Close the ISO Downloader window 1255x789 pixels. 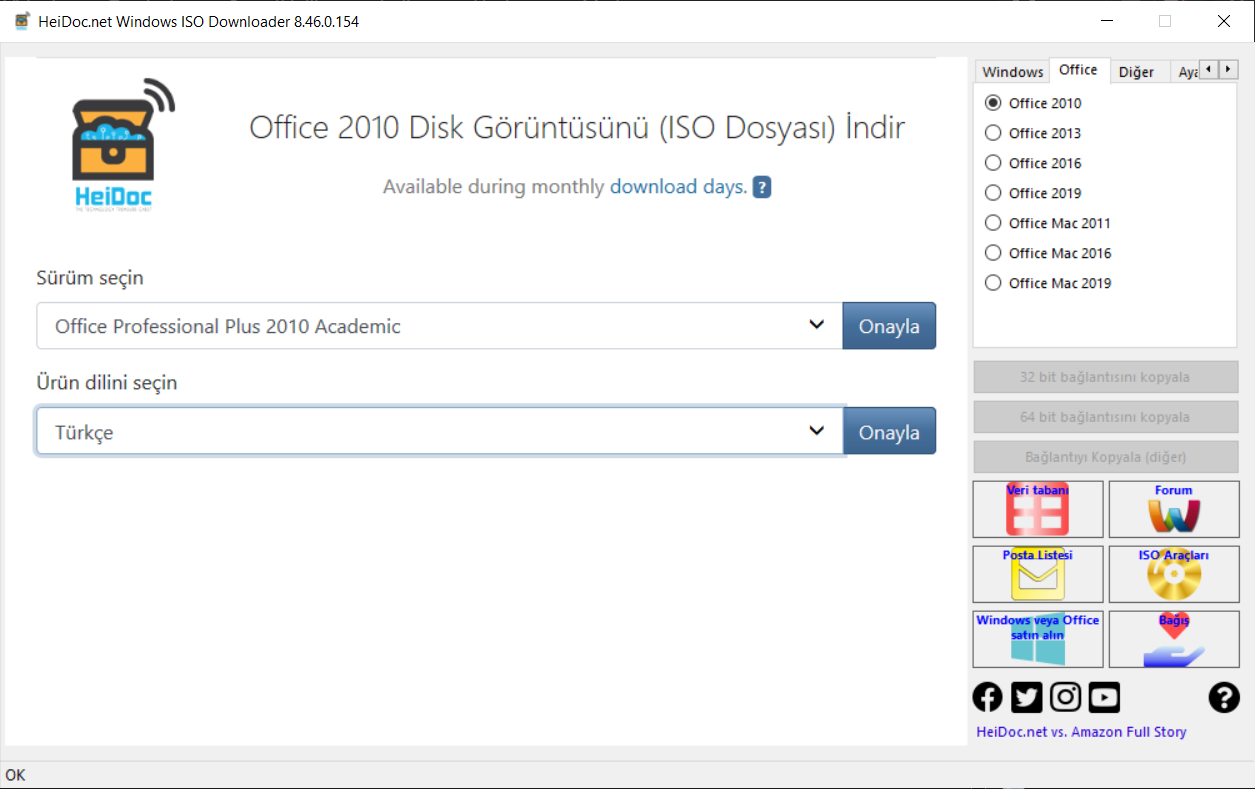tap(1224, 21)
